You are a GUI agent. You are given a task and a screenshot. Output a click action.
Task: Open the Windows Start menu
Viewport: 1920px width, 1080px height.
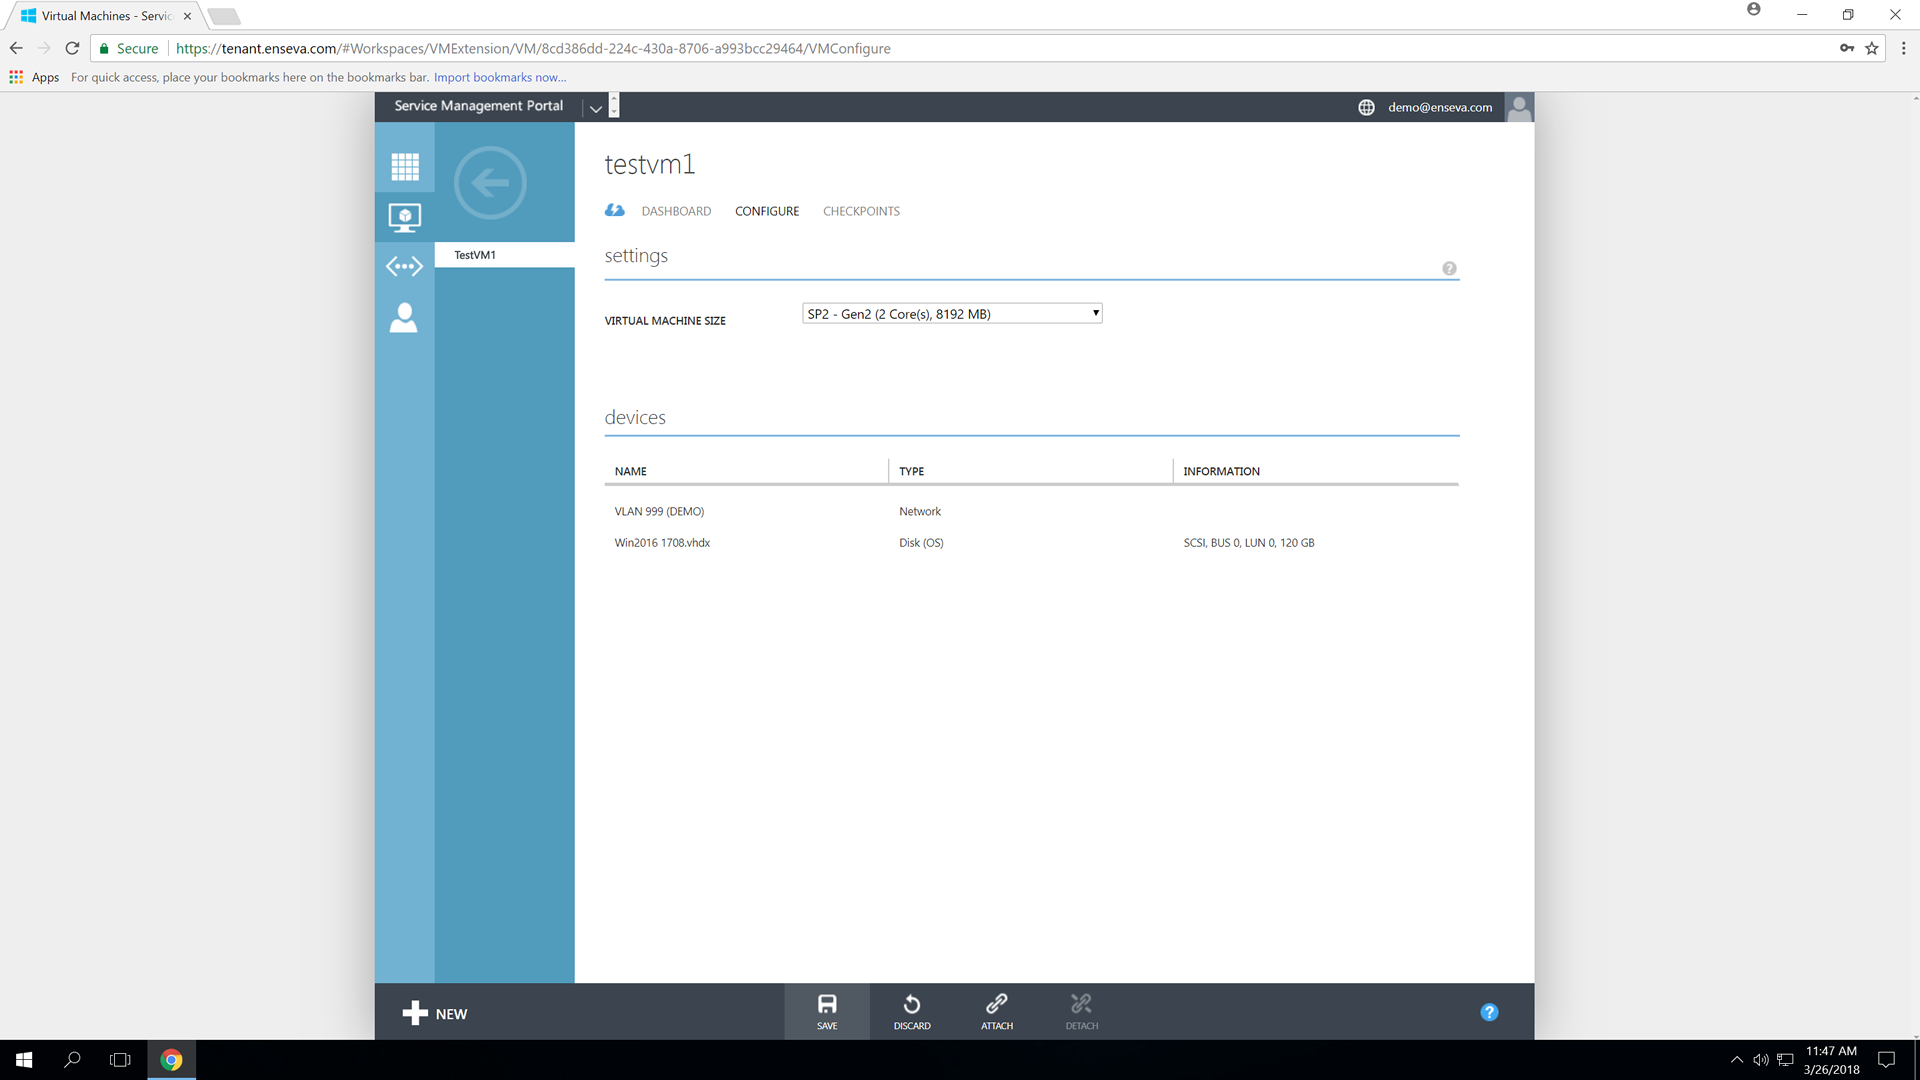(24, 1060)
